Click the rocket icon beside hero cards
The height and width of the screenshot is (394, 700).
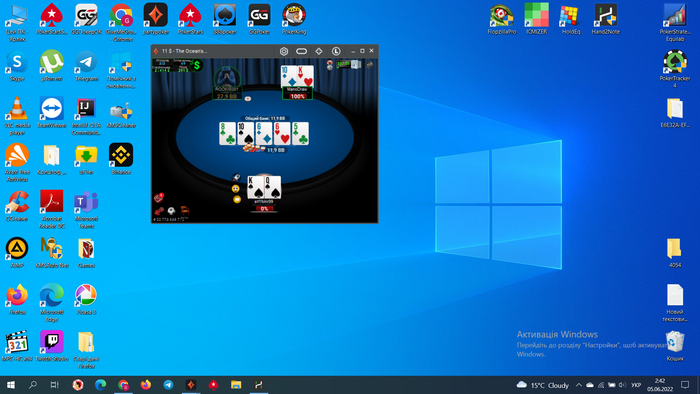(236, 178)
